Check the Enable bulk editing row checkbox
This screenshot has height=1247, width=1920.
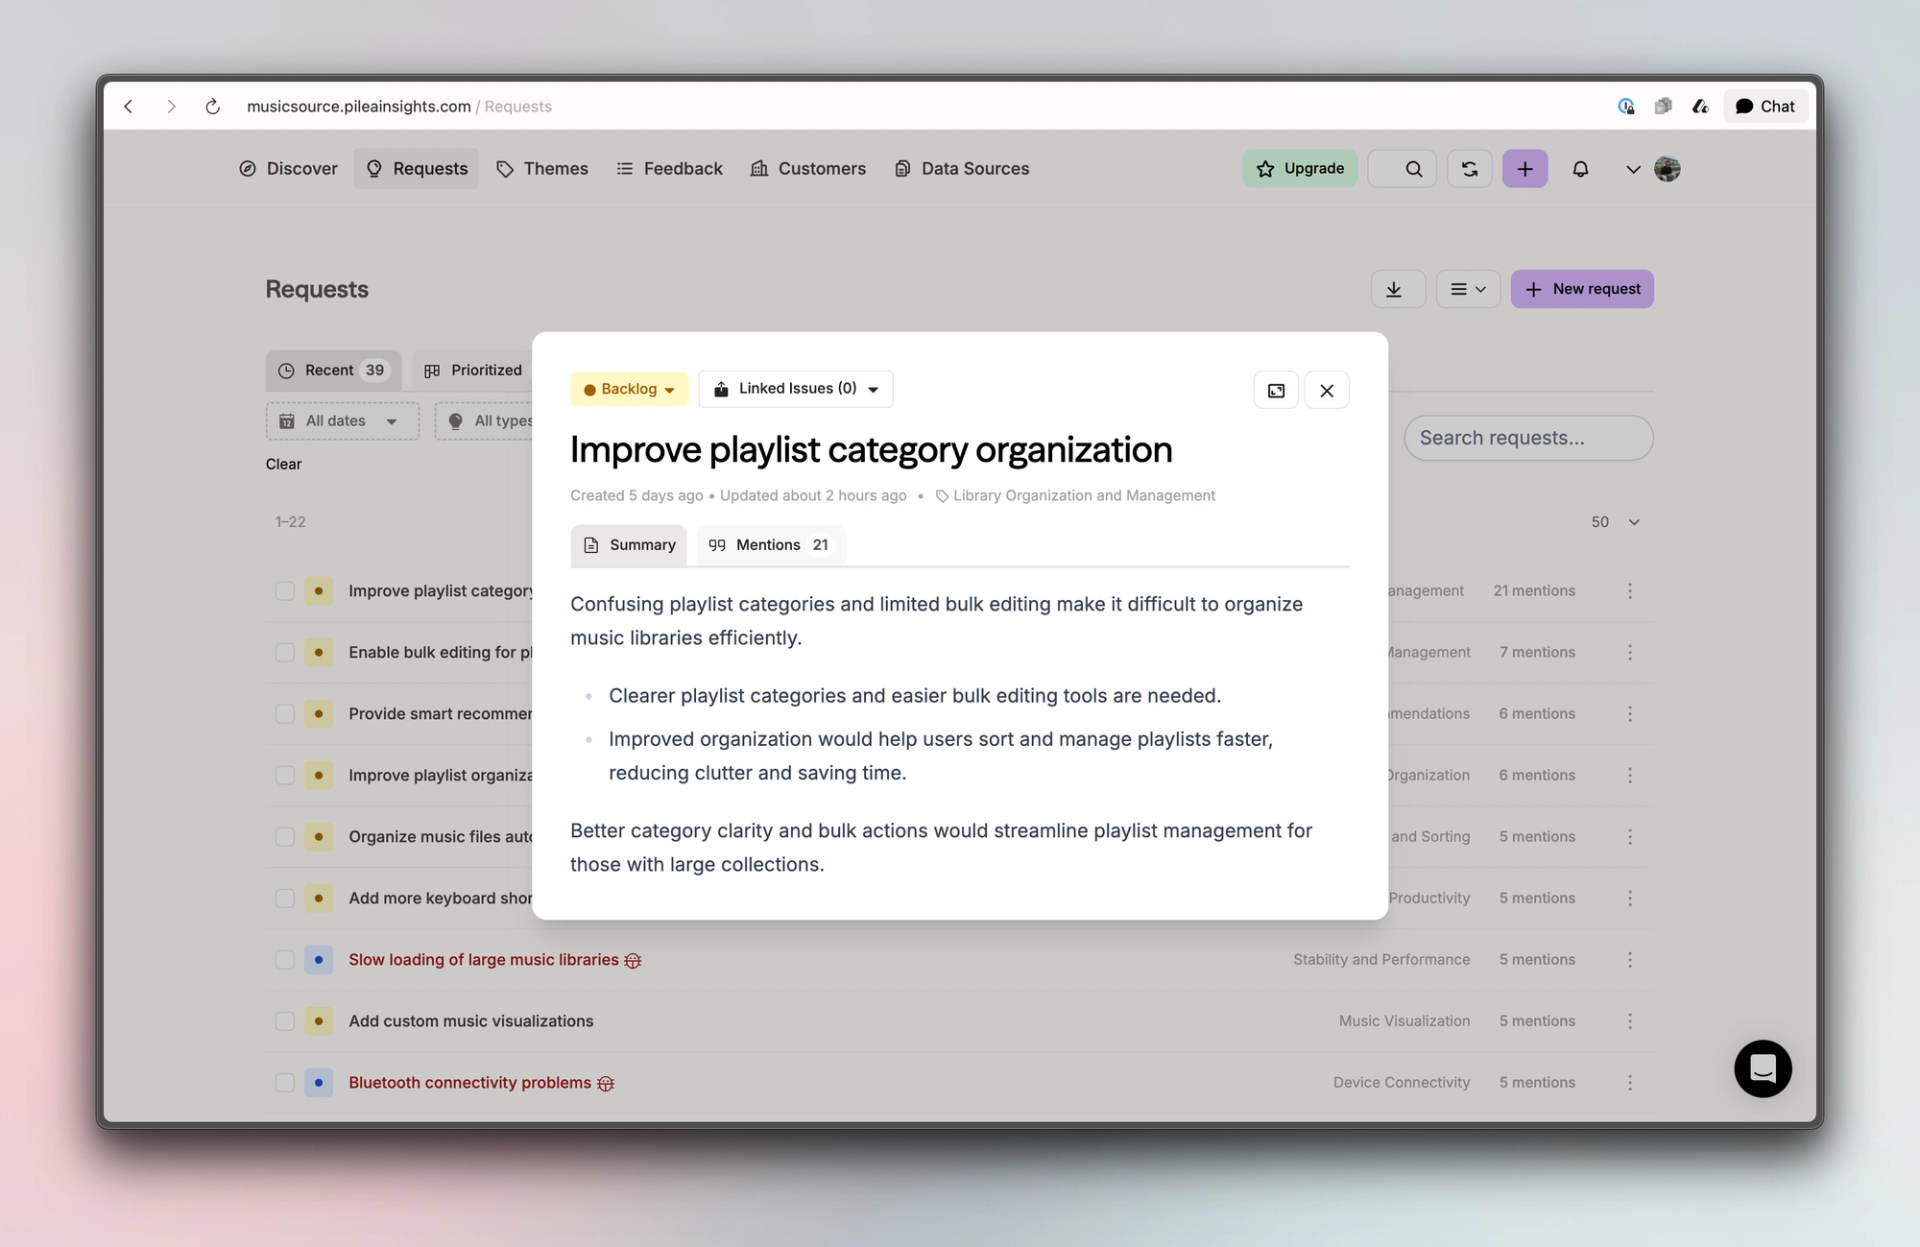click(284, 652)
